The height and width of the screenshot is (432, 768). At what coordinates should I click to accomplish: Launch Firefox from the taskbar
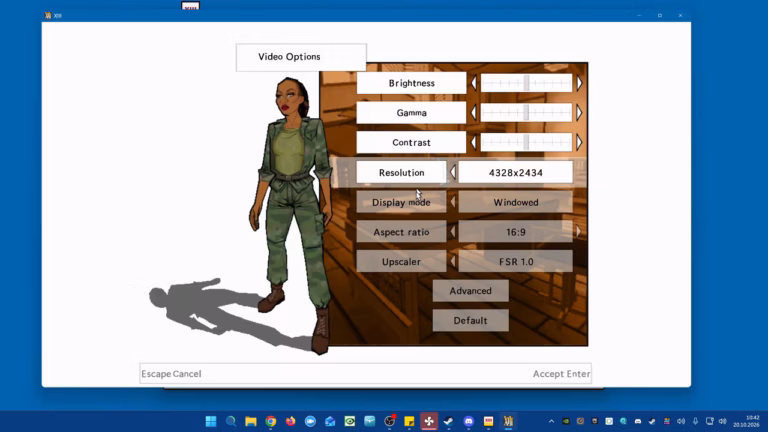coord(290,421)
